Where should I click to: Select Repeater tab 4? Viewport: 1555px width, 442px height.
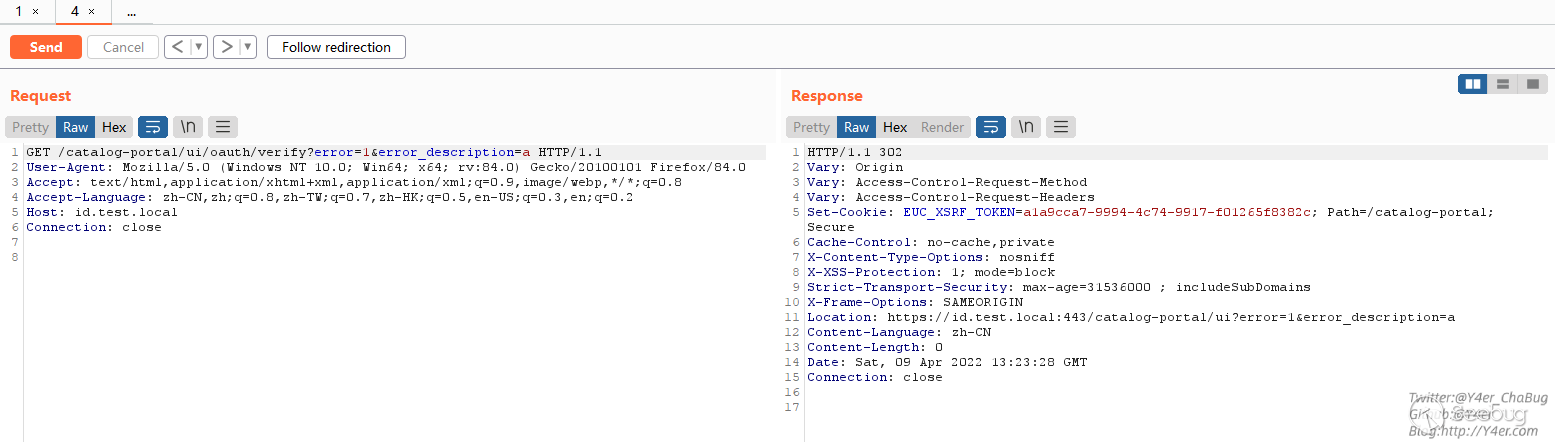pos(75,12)
